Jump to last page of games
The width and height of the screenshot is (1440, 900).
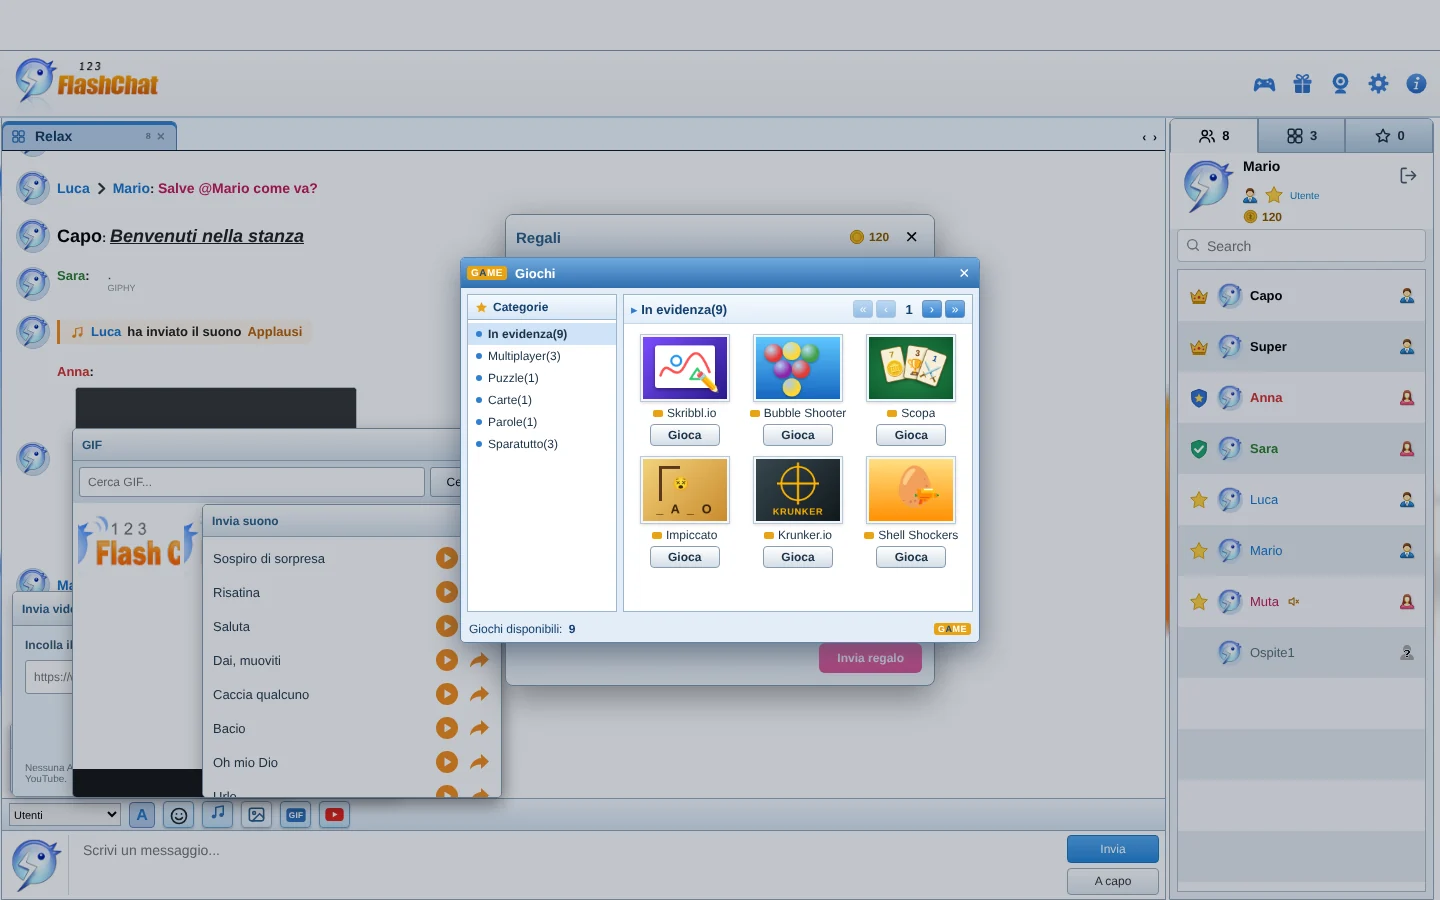coord(955,310)
